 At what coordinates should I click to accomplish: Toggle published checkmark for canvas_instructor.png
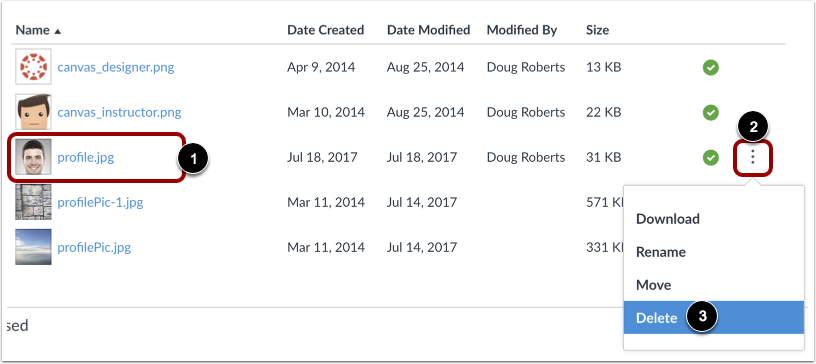pos(710,112)
